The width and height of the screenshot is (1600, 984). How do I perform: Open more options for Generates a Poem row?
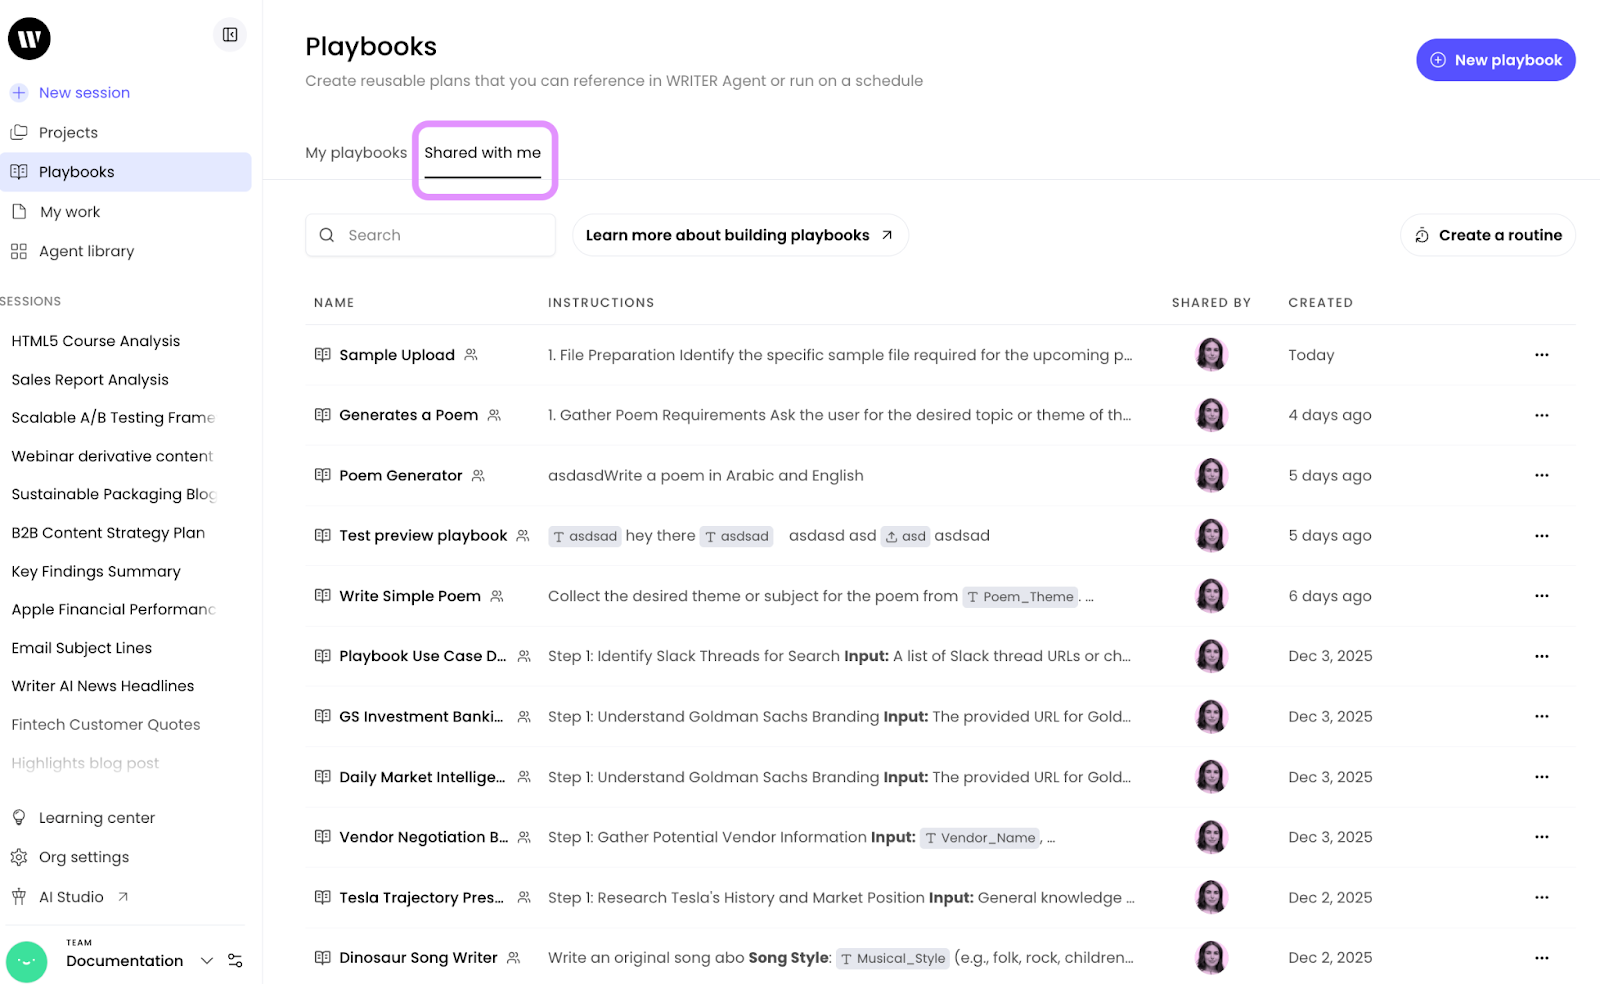tap(1541, 415)
